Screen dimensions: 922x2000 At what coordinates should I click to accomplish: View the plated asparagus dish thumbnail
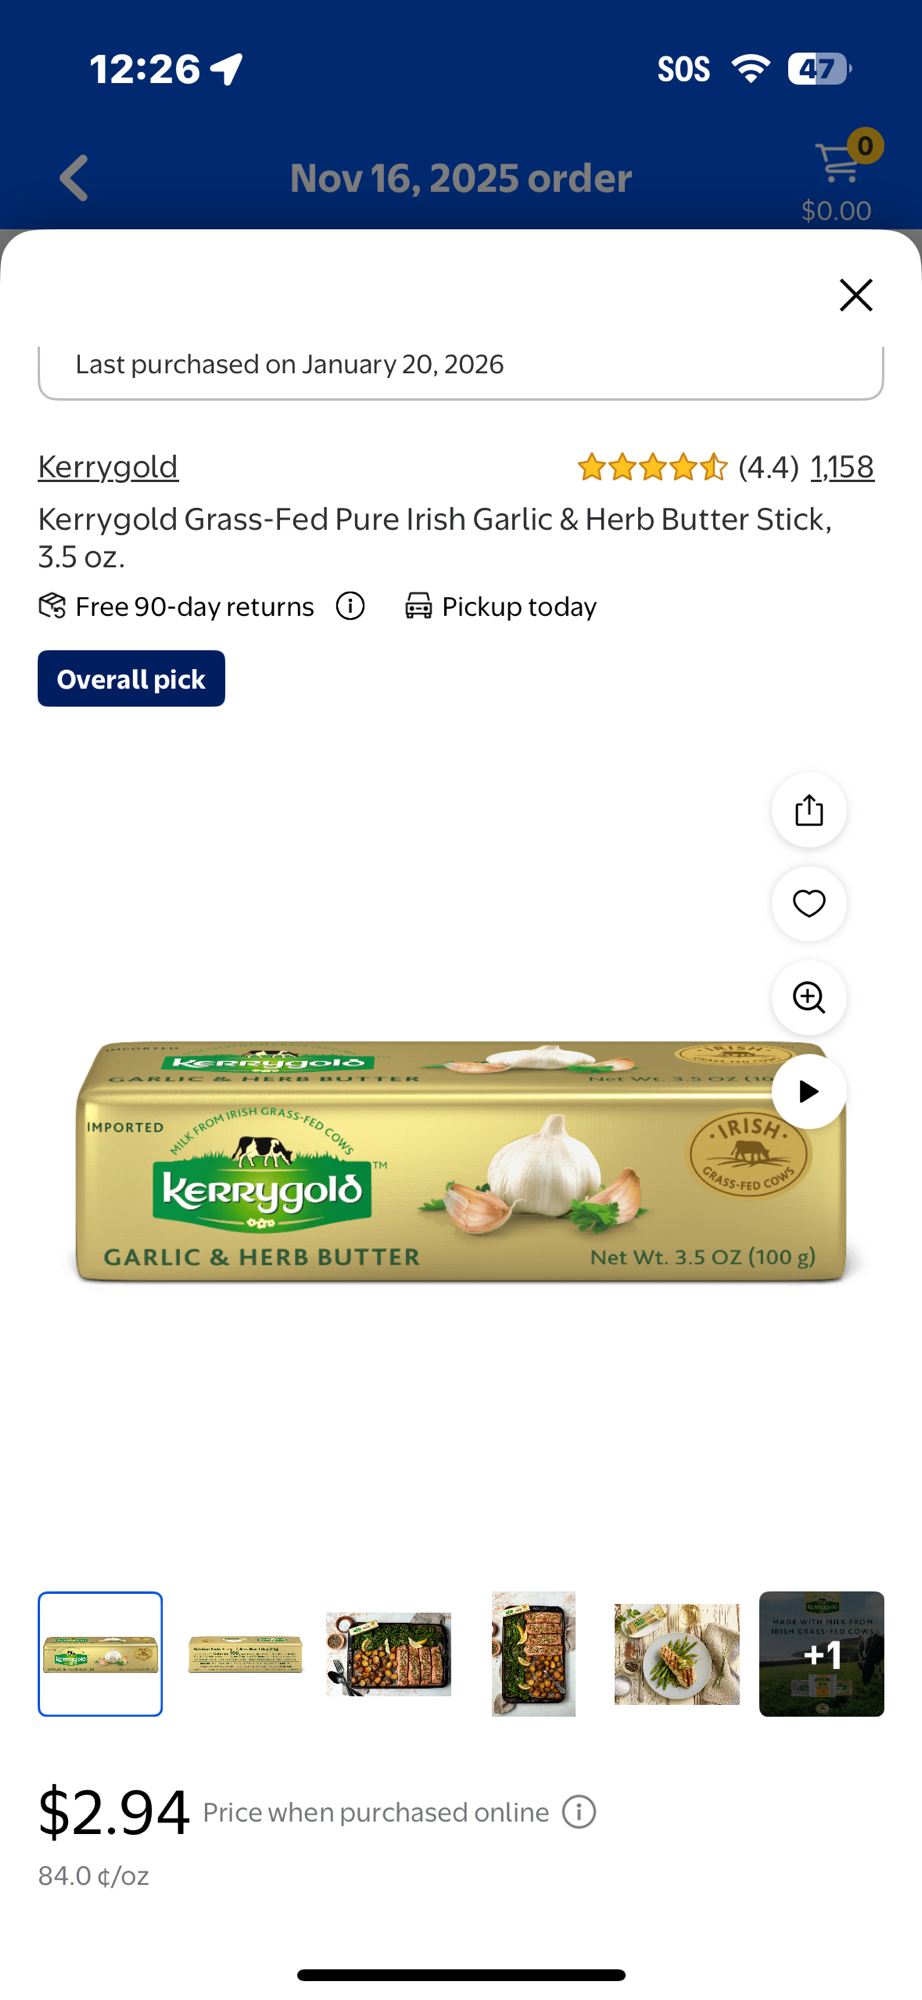pyautogui.click(x=677, y=1654)
